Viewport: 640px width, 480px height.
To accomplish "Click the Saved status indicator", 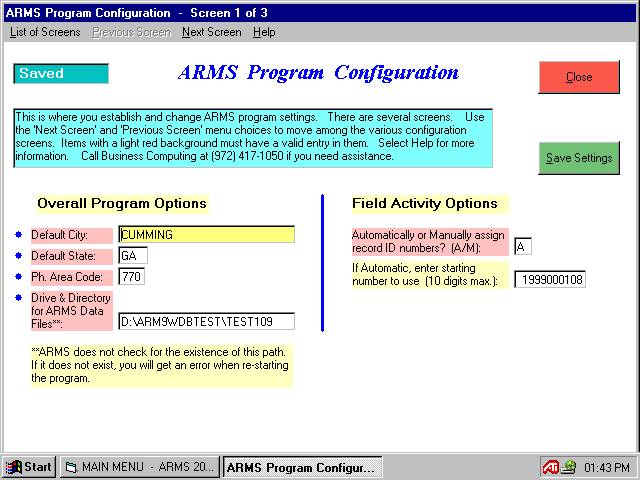I will [x=61, y=73].
